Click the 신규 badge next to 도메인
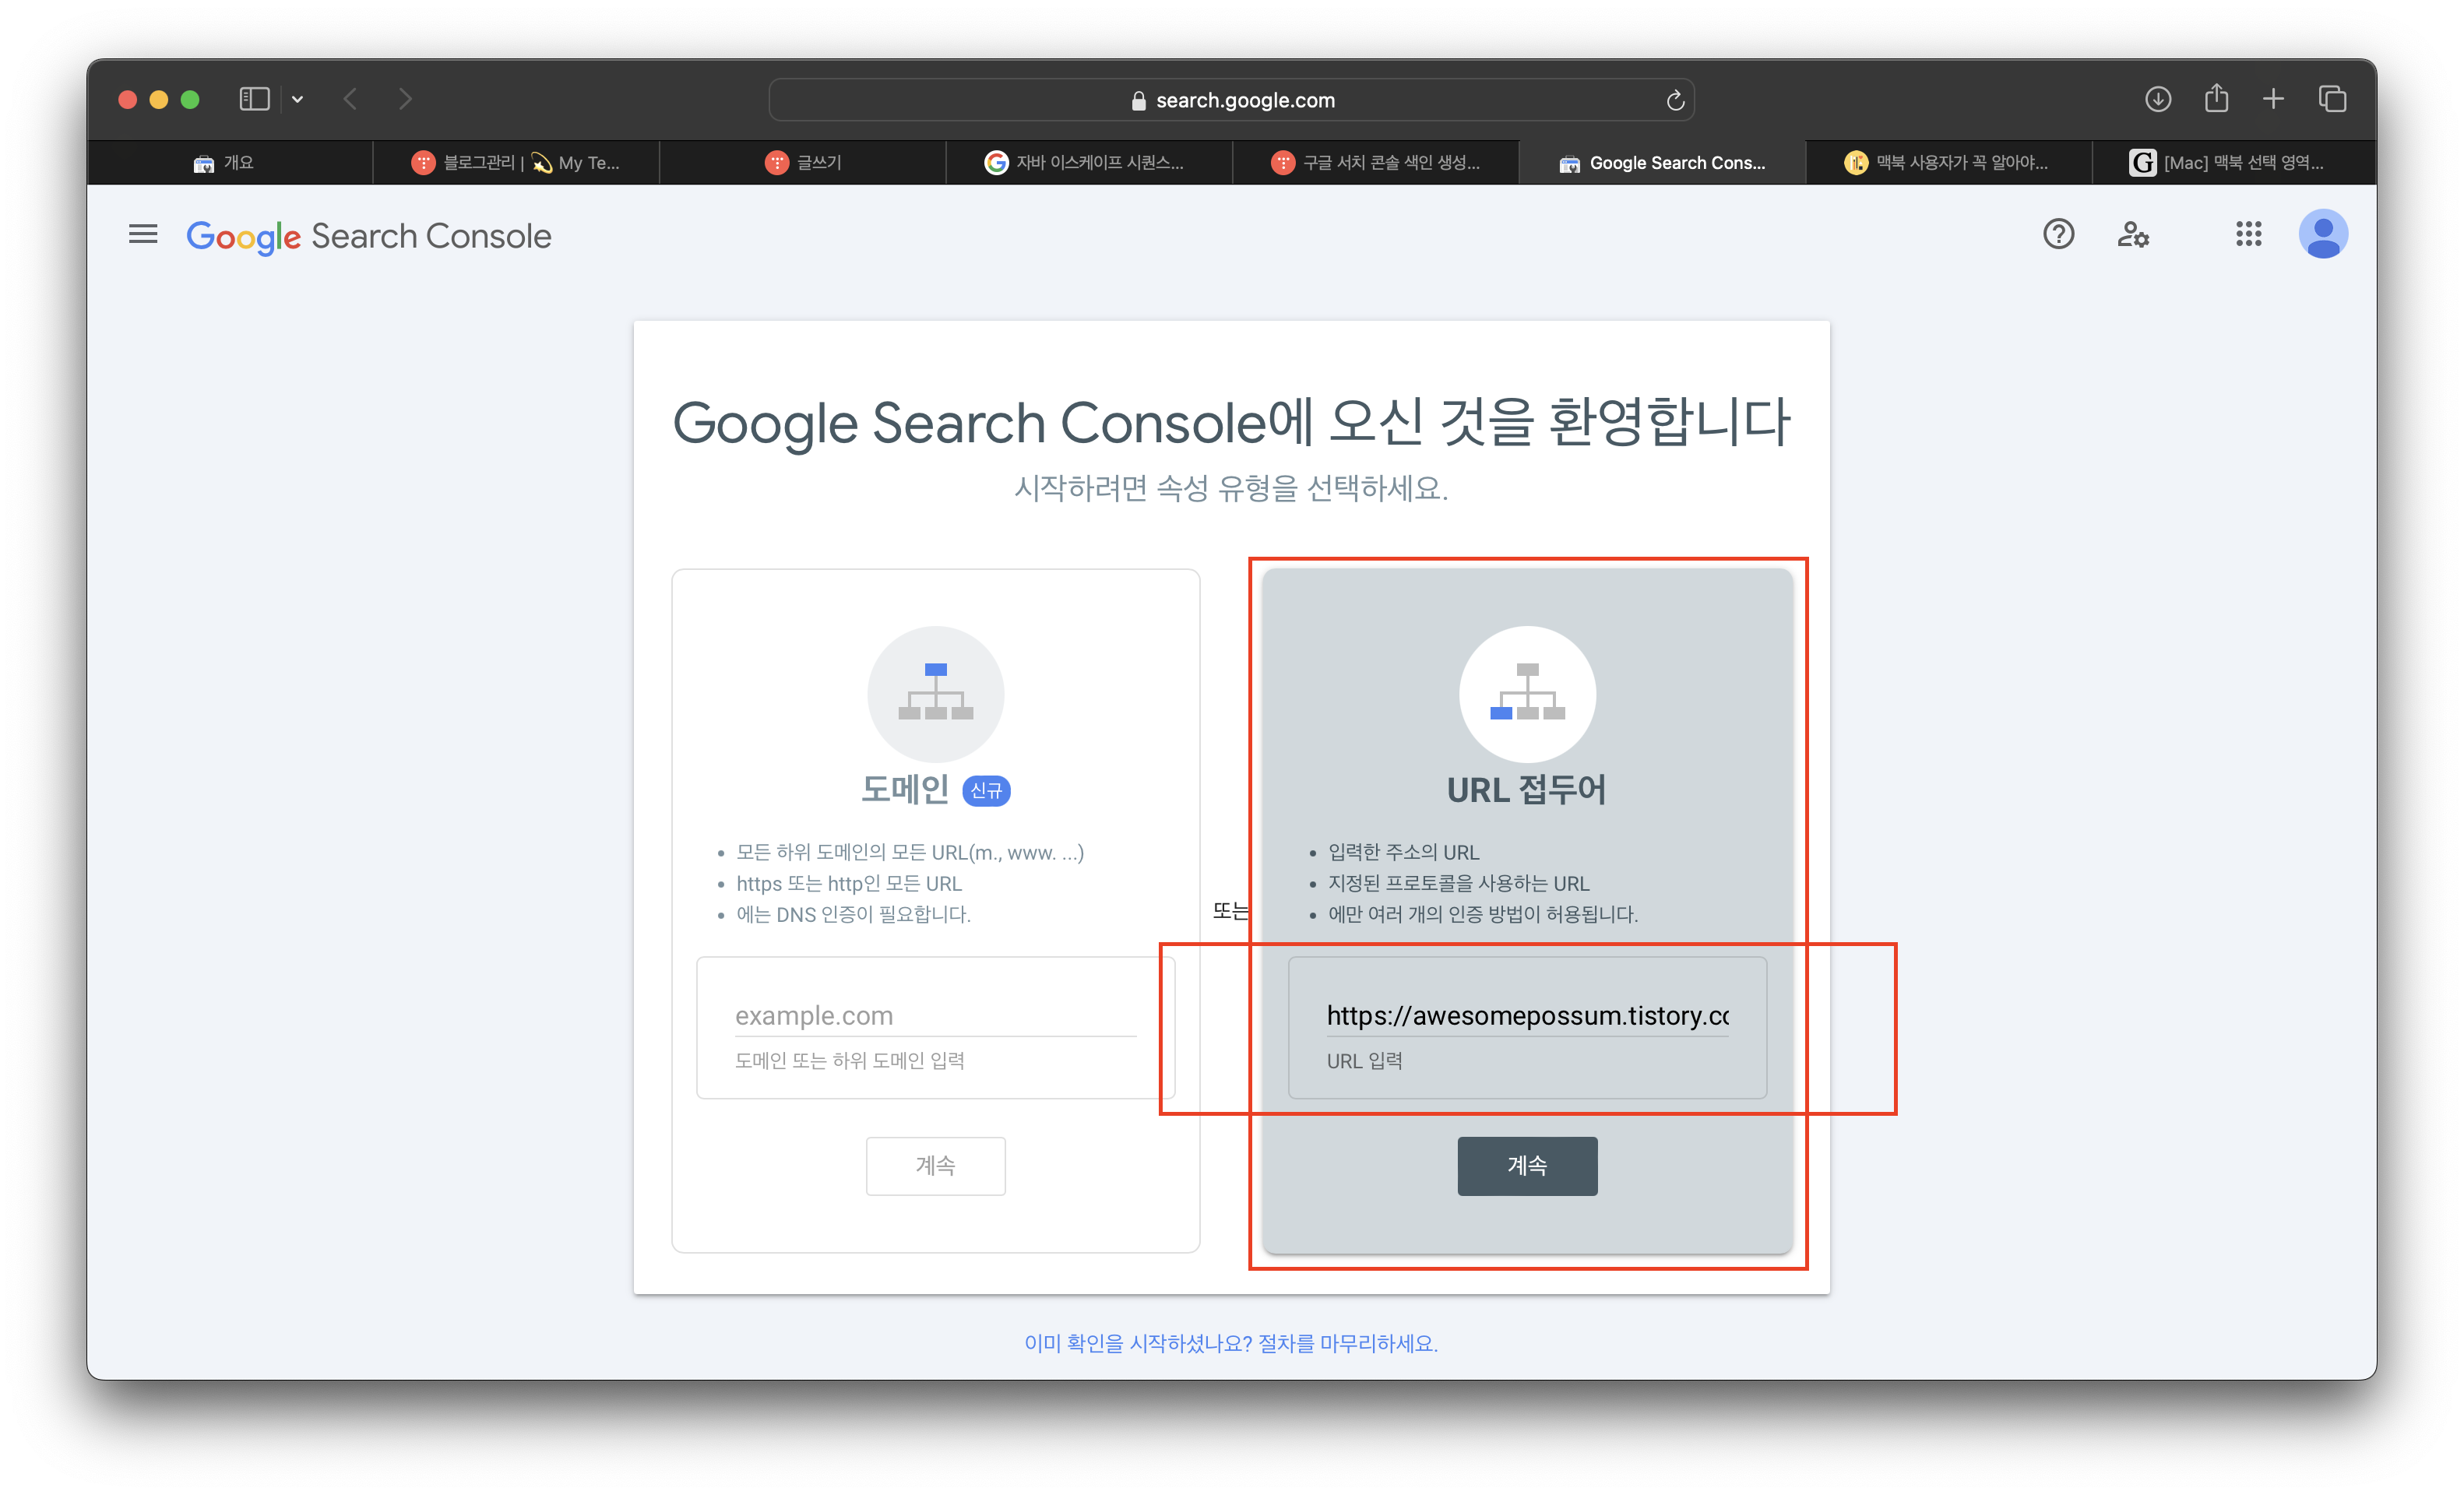The width and height of the screenshot is (2464, 1495). click(x=986, y=790)
